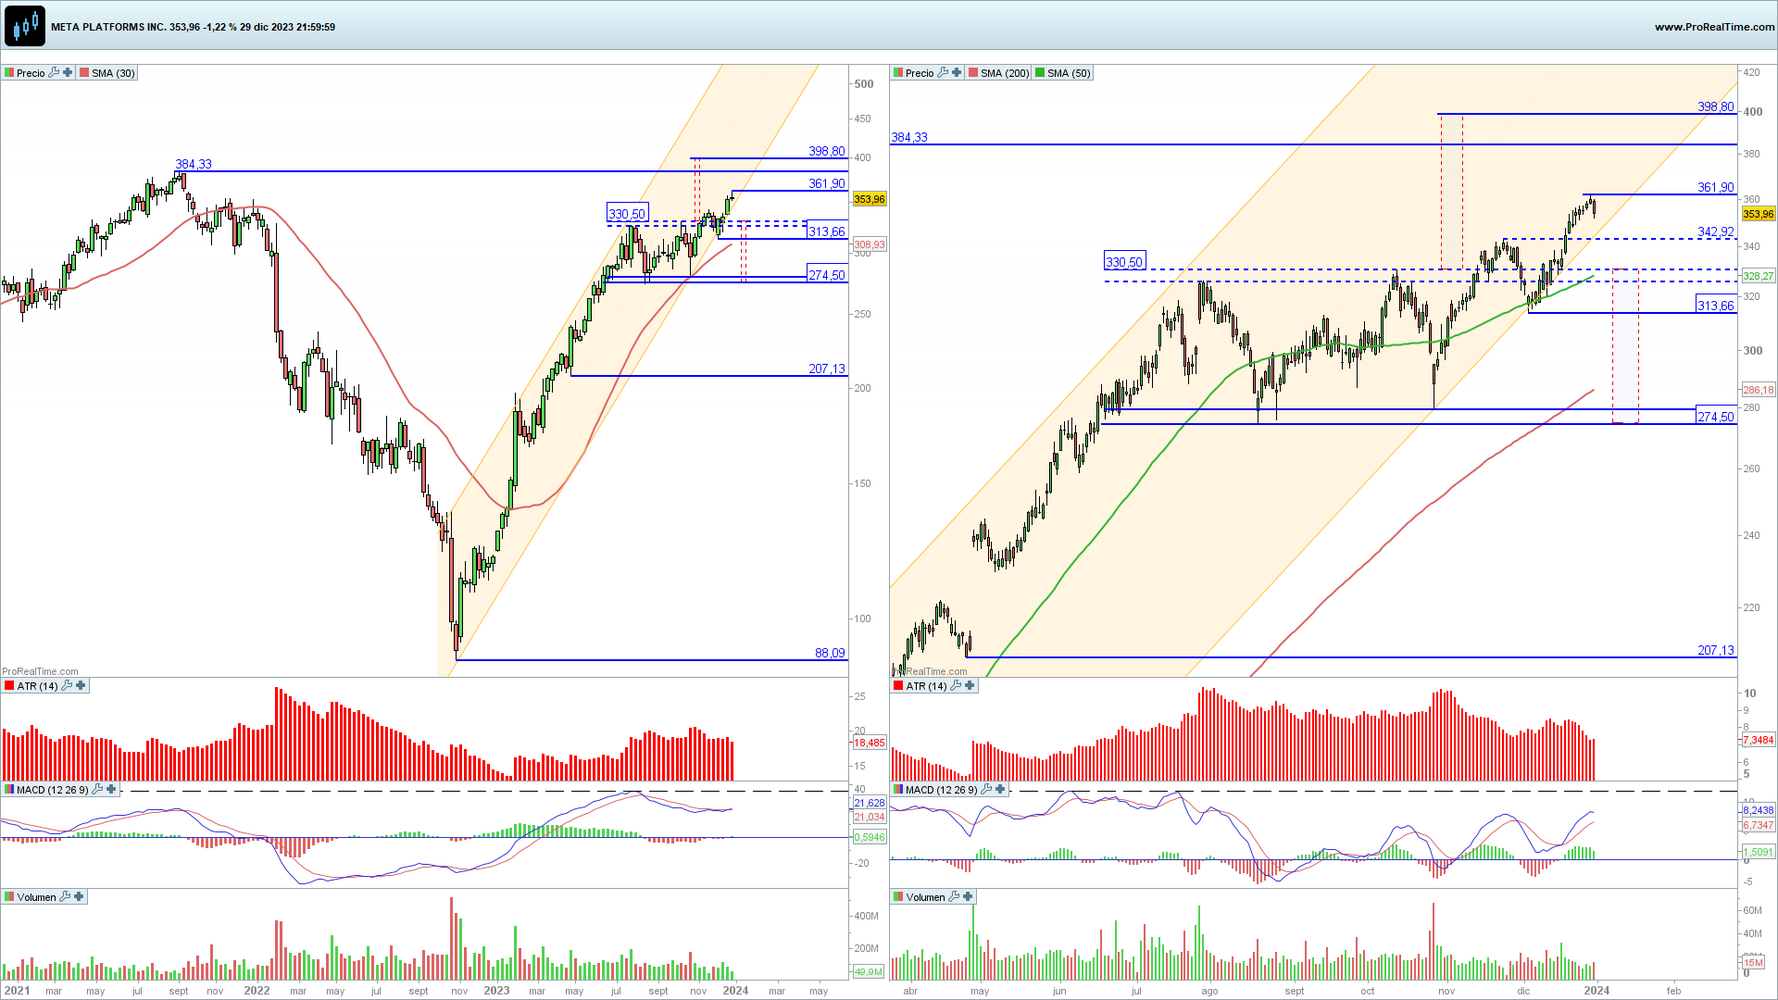Click plus icon beside left chart Precio
This screenshot has width=1778, height=1000.
coord(68,73)
